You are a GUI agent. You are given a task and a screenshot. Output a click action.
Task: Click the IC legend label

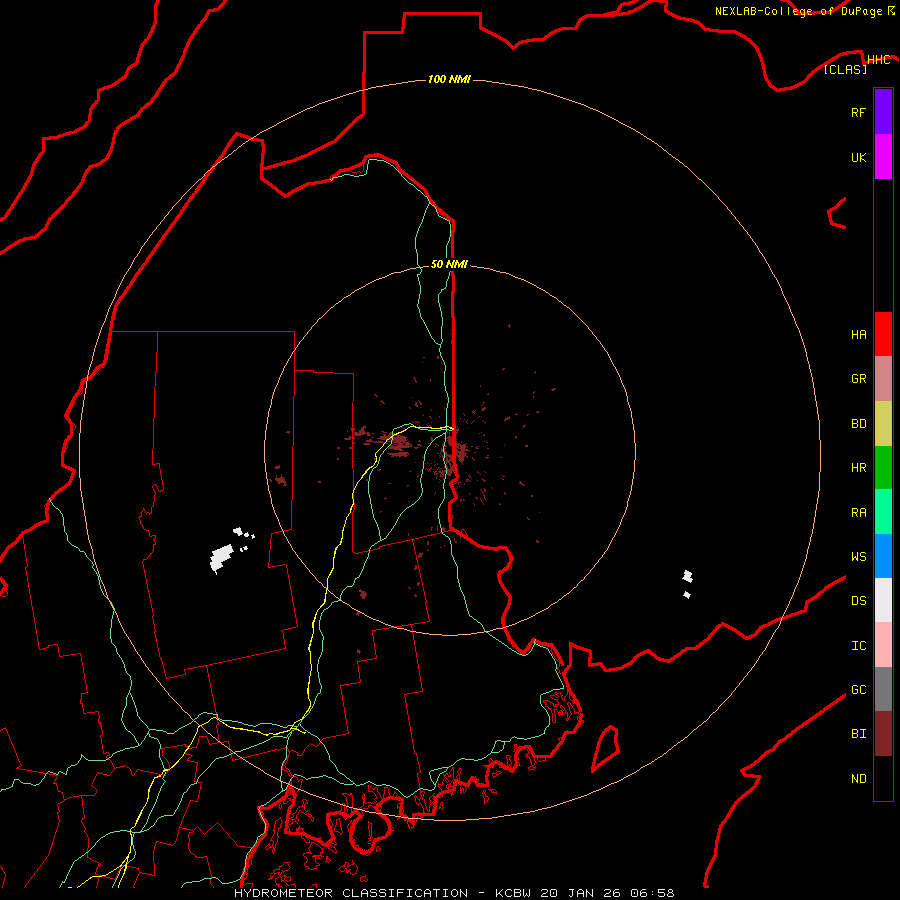[x=858, y=646]
